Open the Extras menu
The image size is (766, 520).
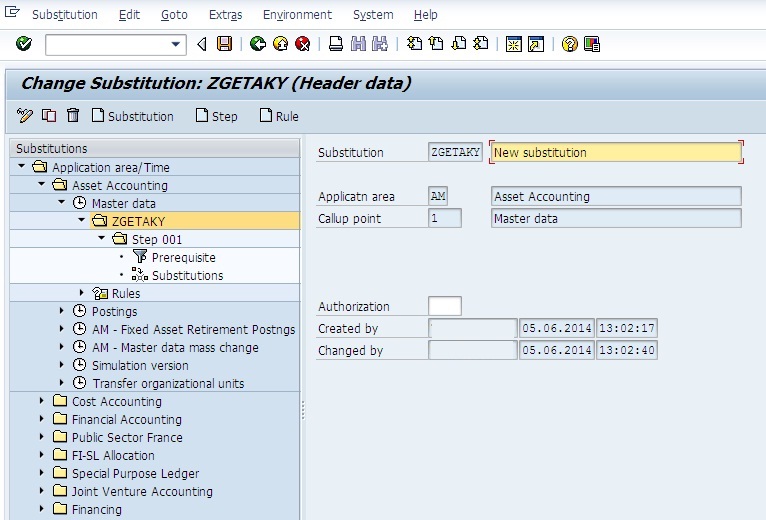[225, 15]
